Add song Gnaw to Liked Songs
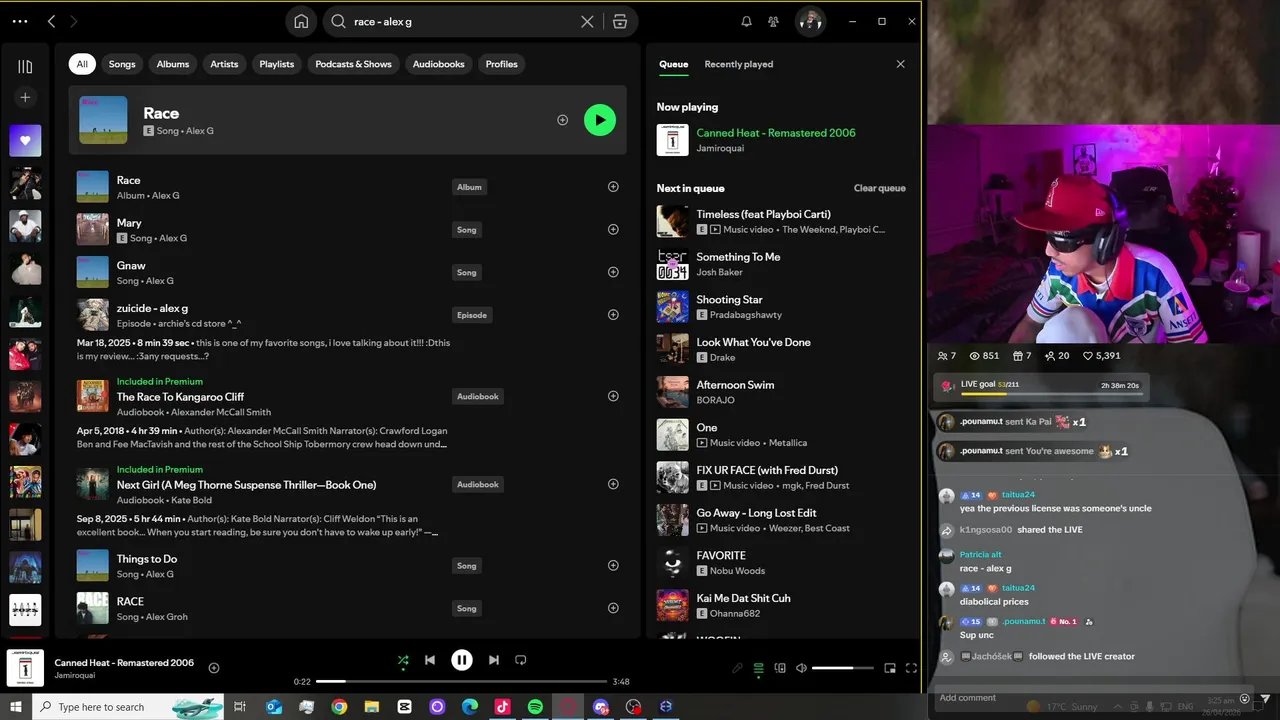Viewport: 1280px width, 720px height. click(x=613, y=272)
